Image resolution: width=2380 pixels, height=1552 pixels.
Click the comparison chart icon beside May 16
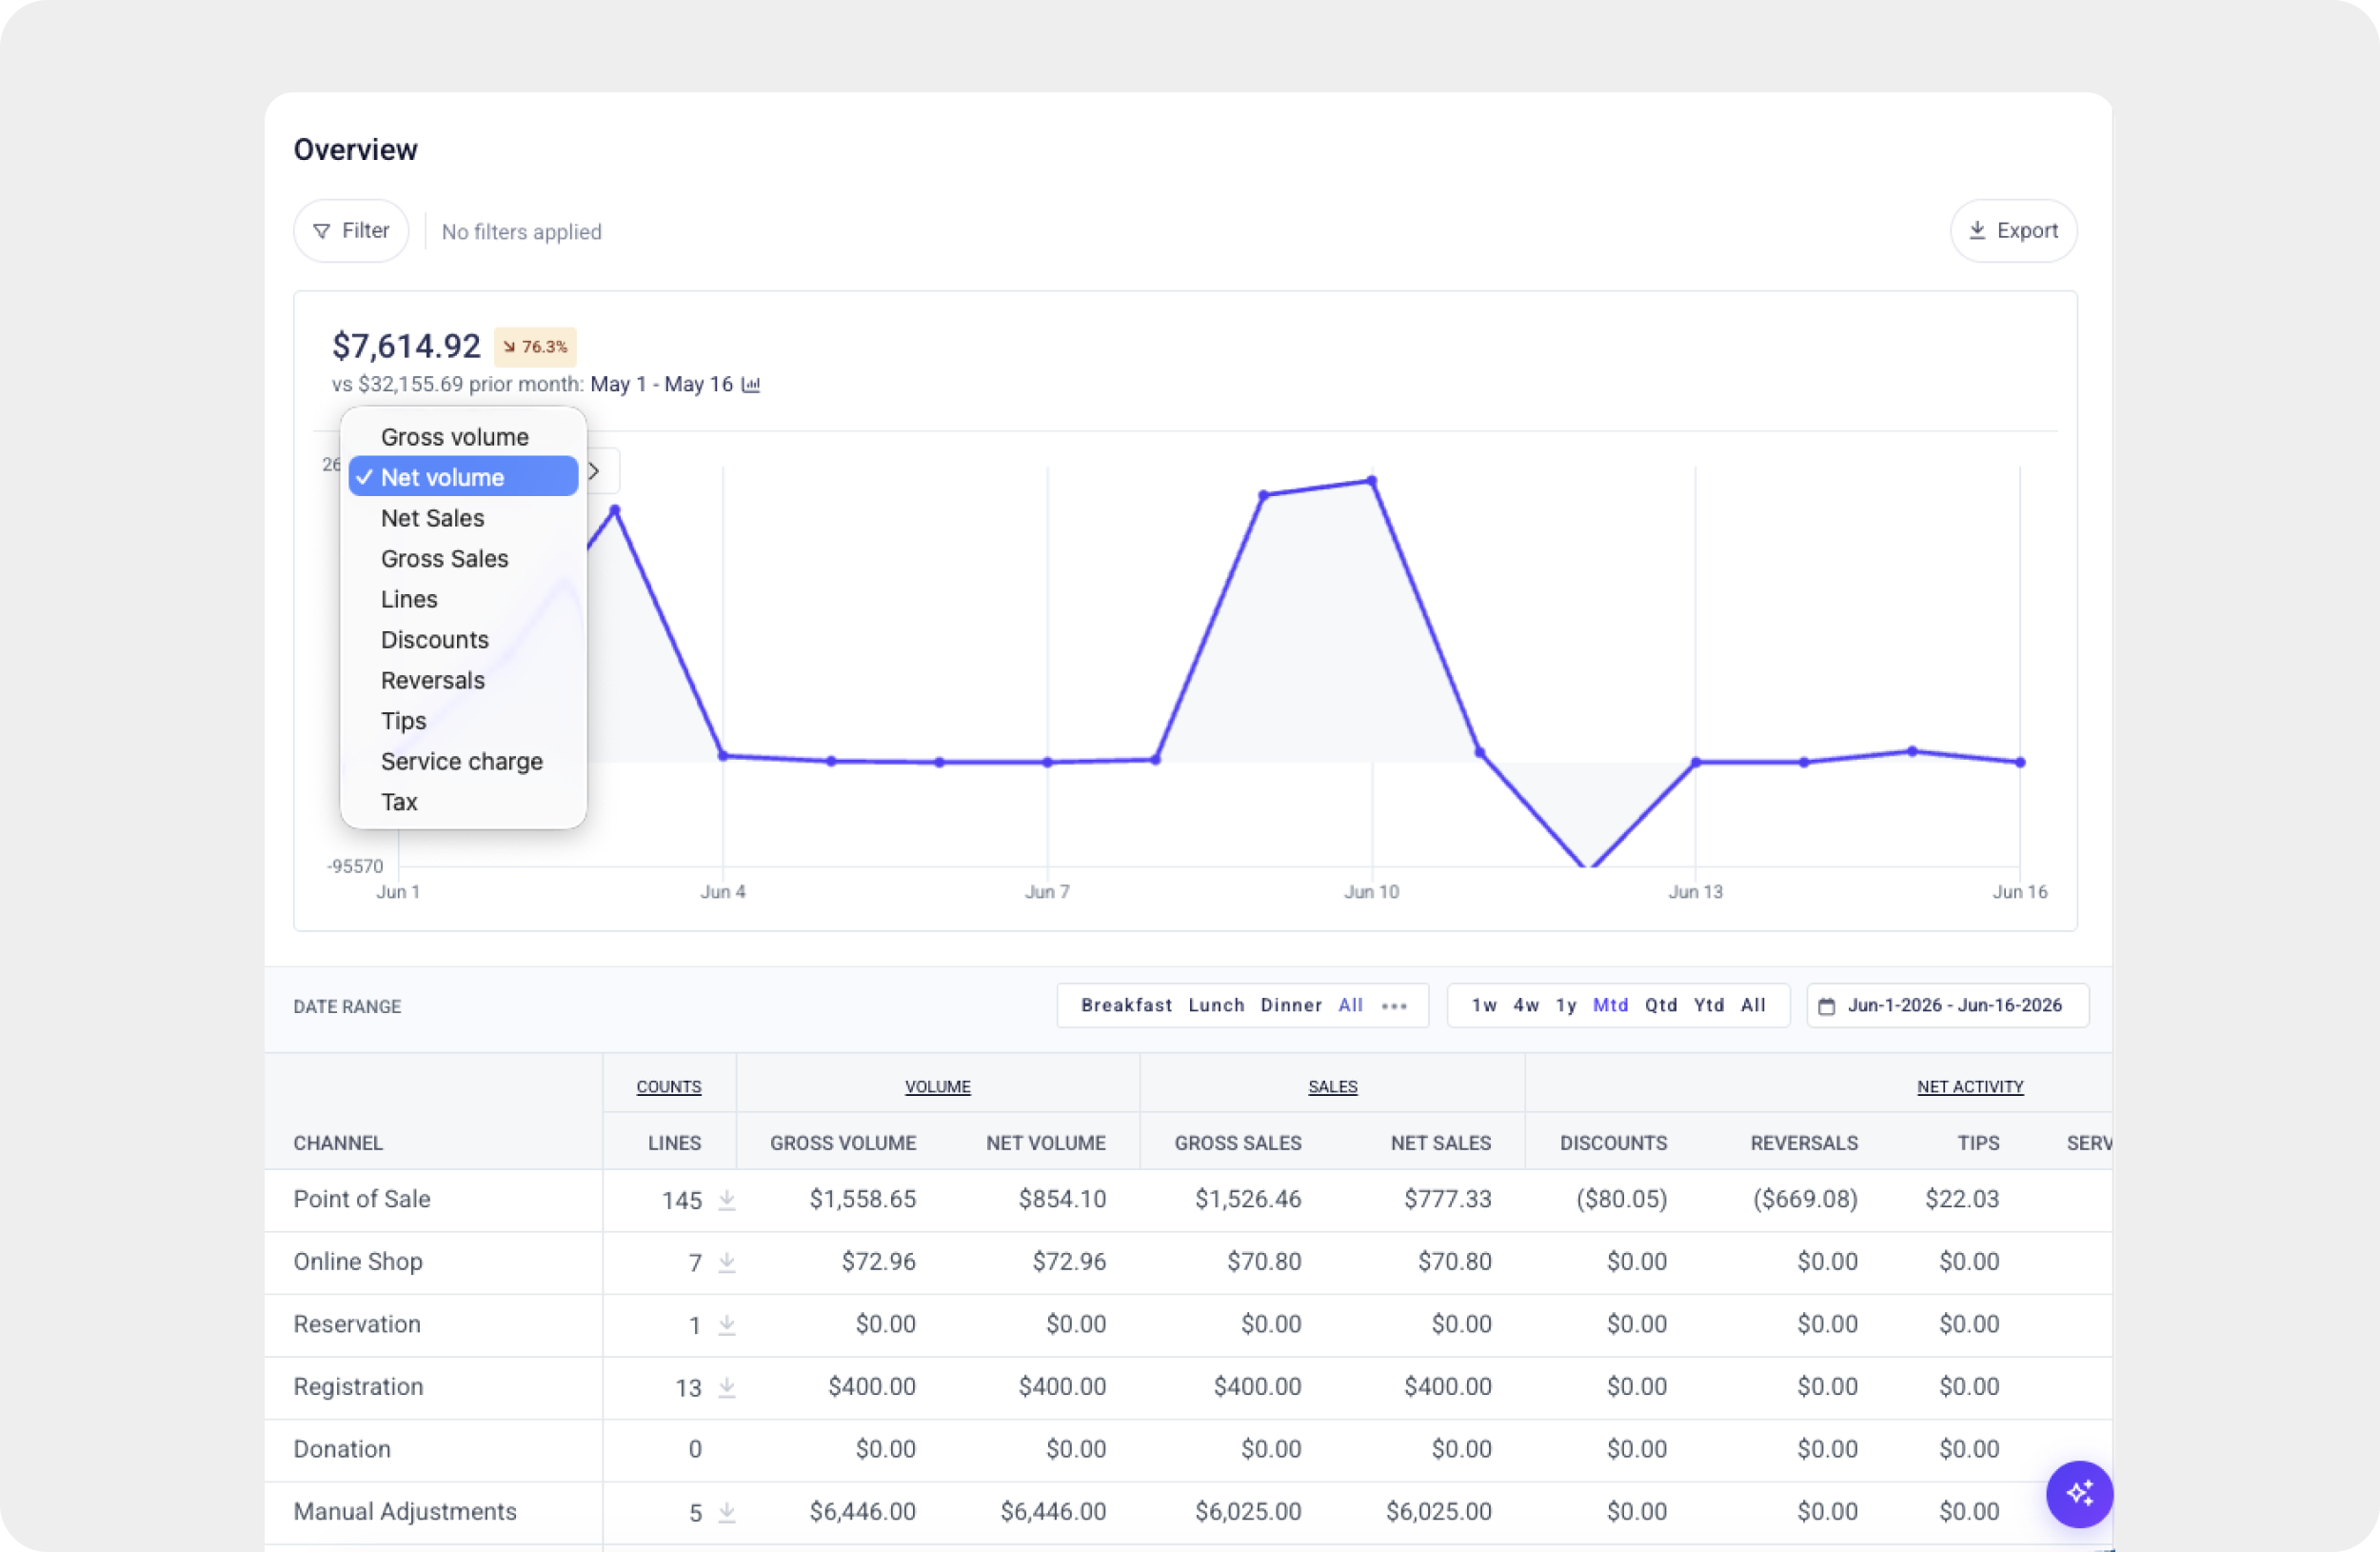(751, 384)
